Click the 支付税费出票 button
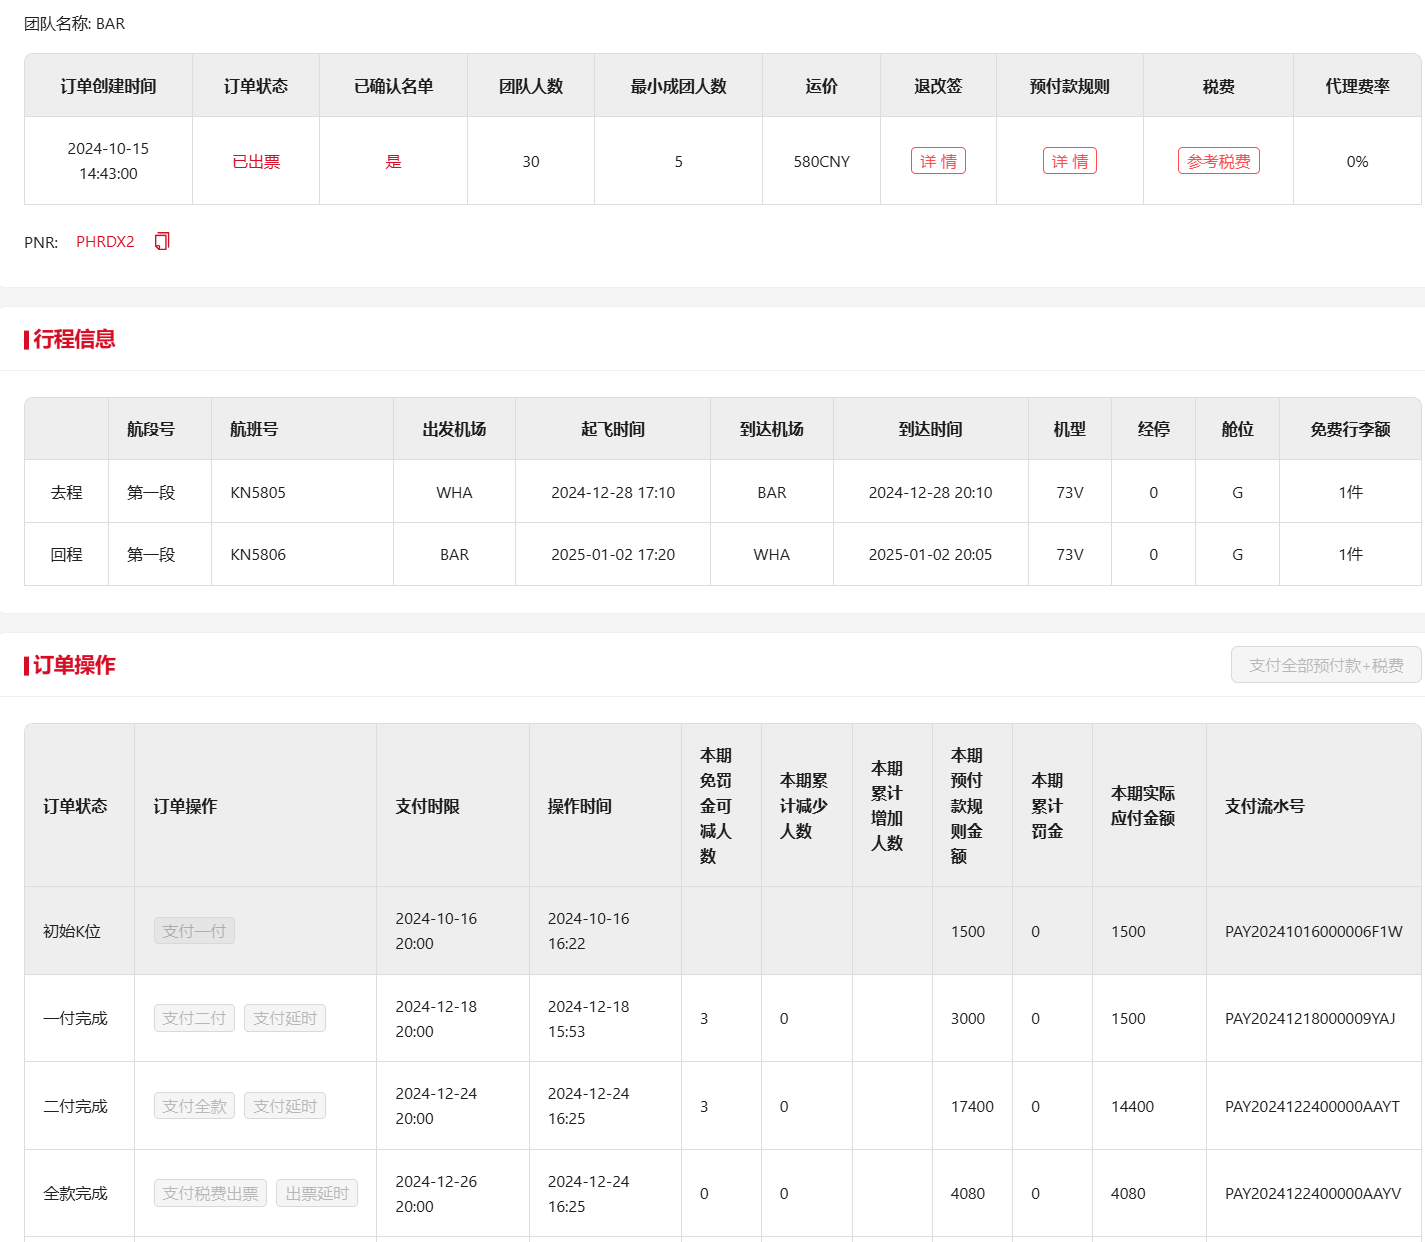 [x=210, y=1193]
